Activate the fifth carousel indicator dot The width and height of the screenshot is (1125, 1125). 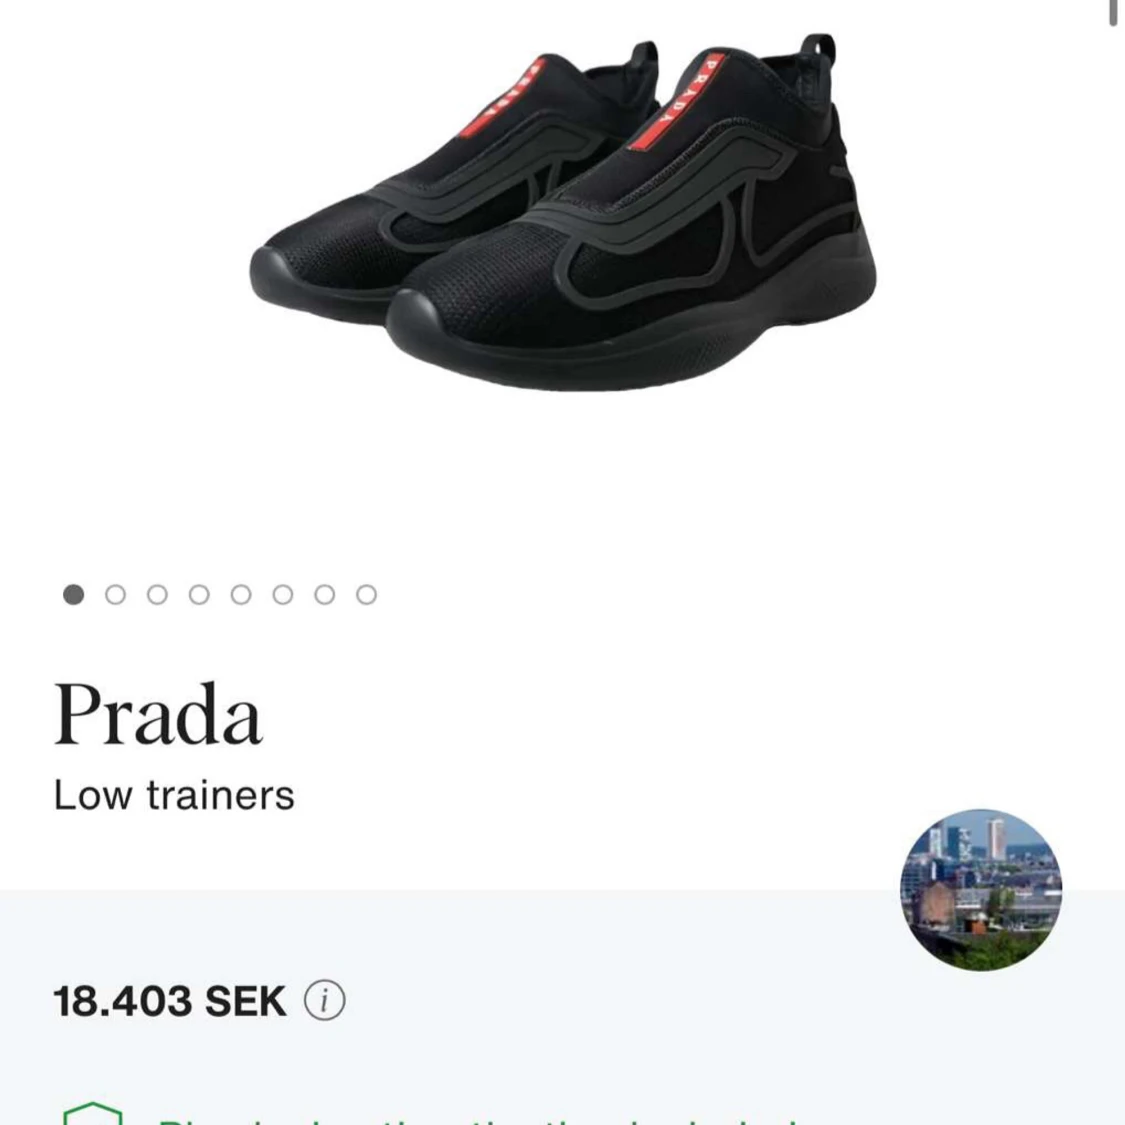tap(241, 593)
